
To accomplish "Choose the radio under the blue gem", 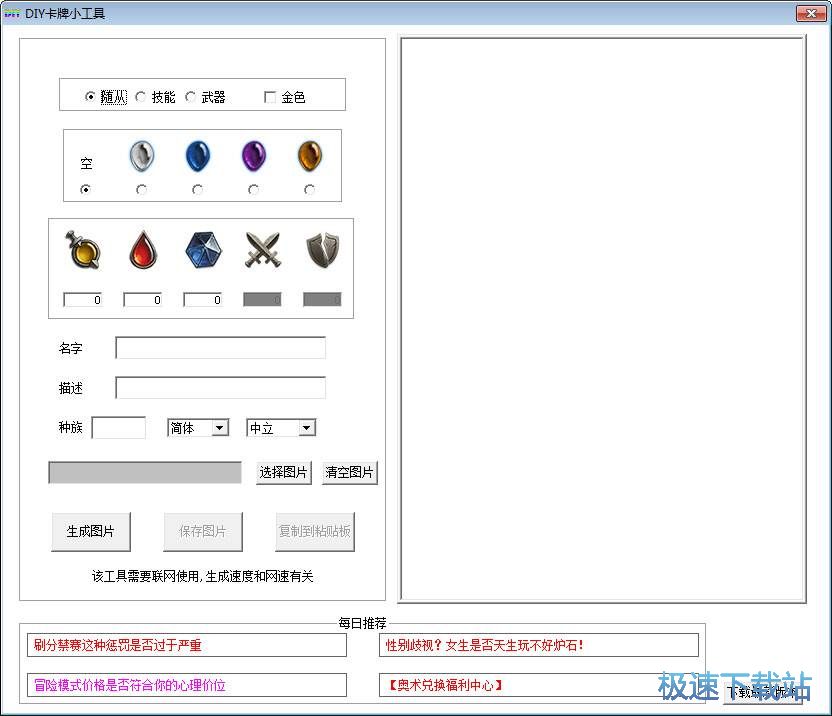I will [197, 189].
